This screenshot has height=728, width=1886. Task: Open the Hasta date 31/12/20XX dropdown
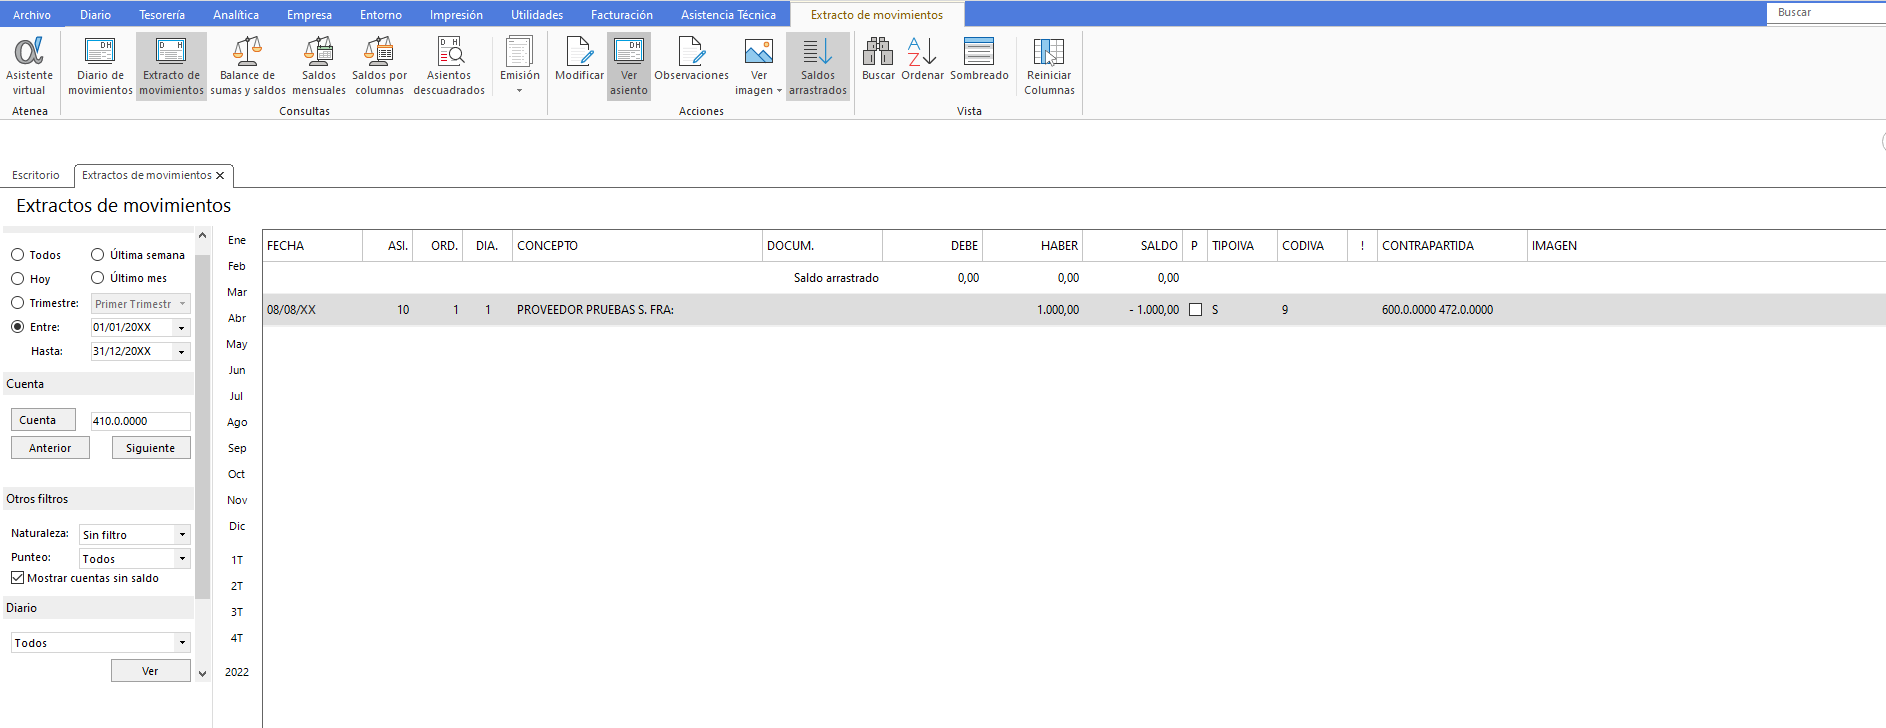click(181, 352)
